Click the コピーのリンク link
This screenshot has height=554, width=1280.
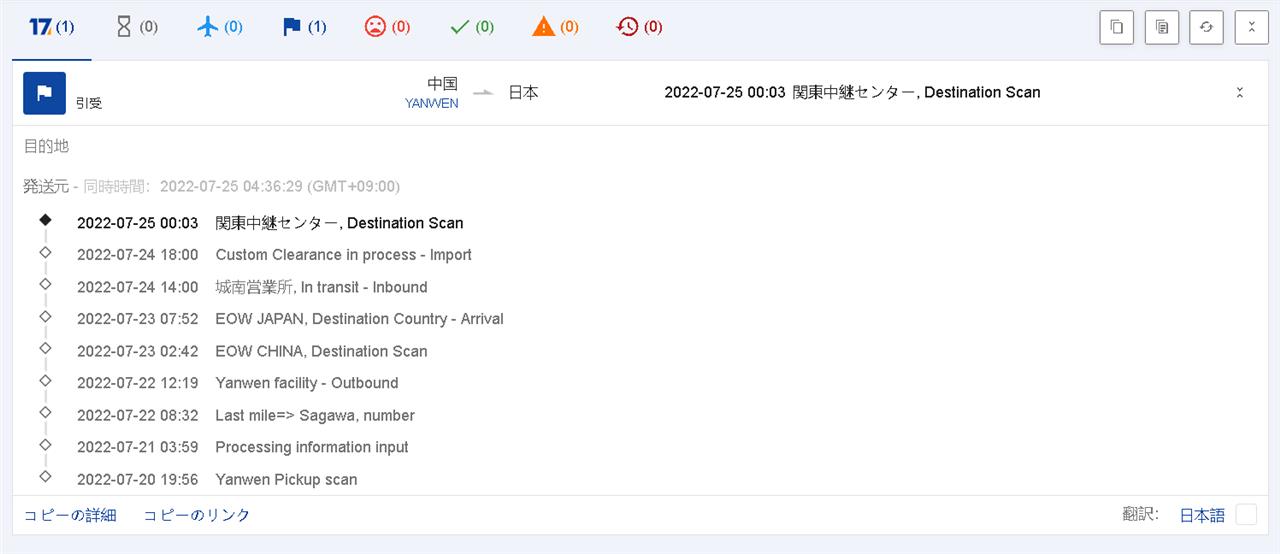click(197, 515)
